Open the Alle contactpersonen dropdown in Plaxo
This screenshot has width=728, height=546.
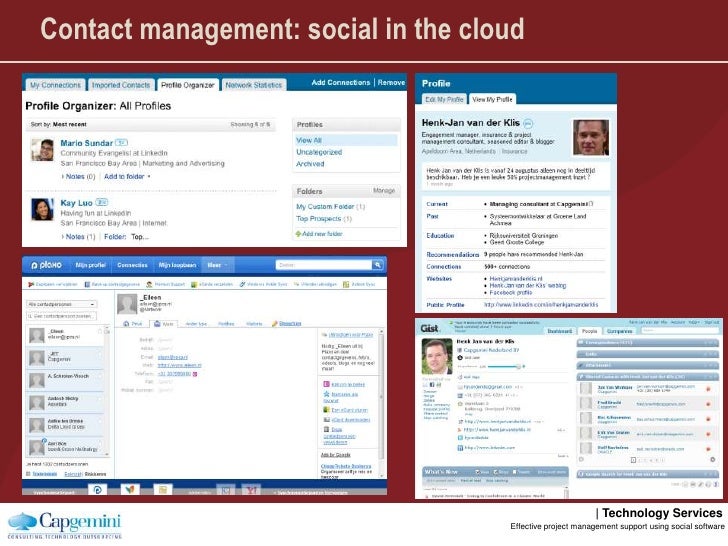point(61,304)
